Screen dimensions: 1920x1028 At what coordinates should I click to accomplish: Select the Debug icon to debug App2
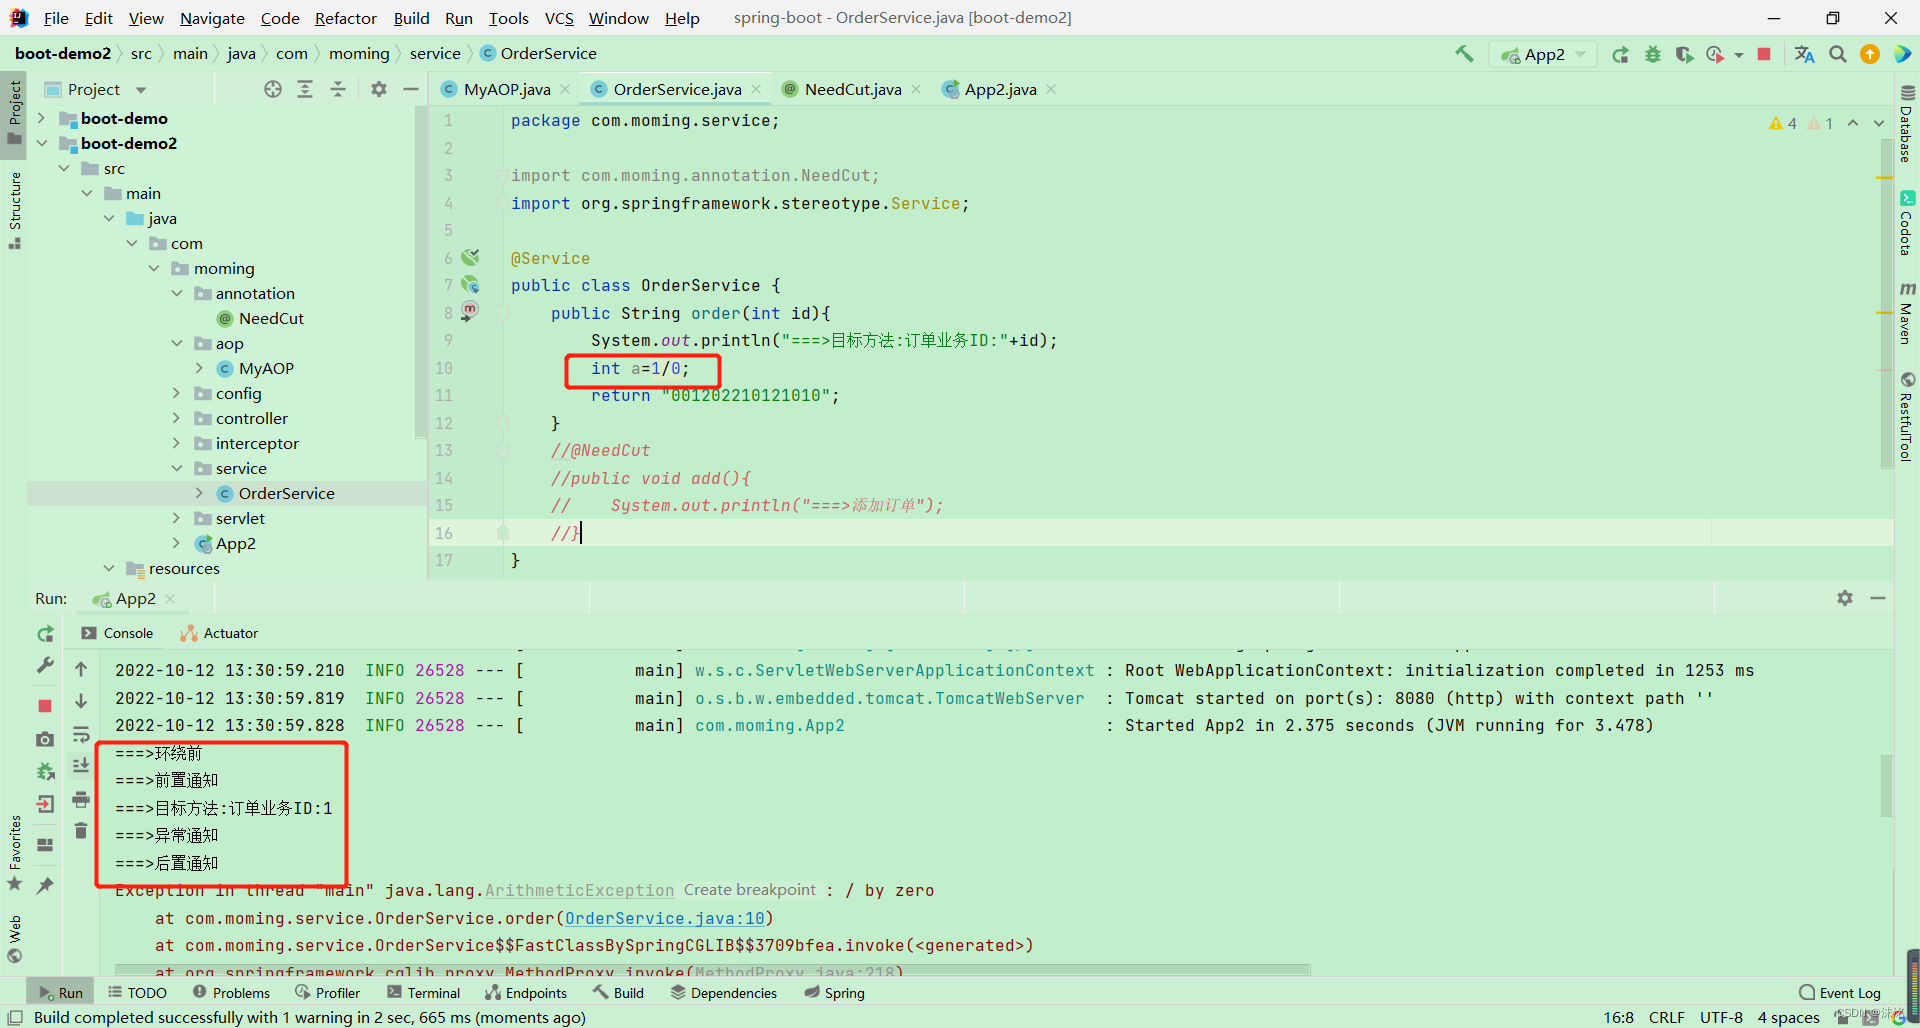coord(1653,54)
